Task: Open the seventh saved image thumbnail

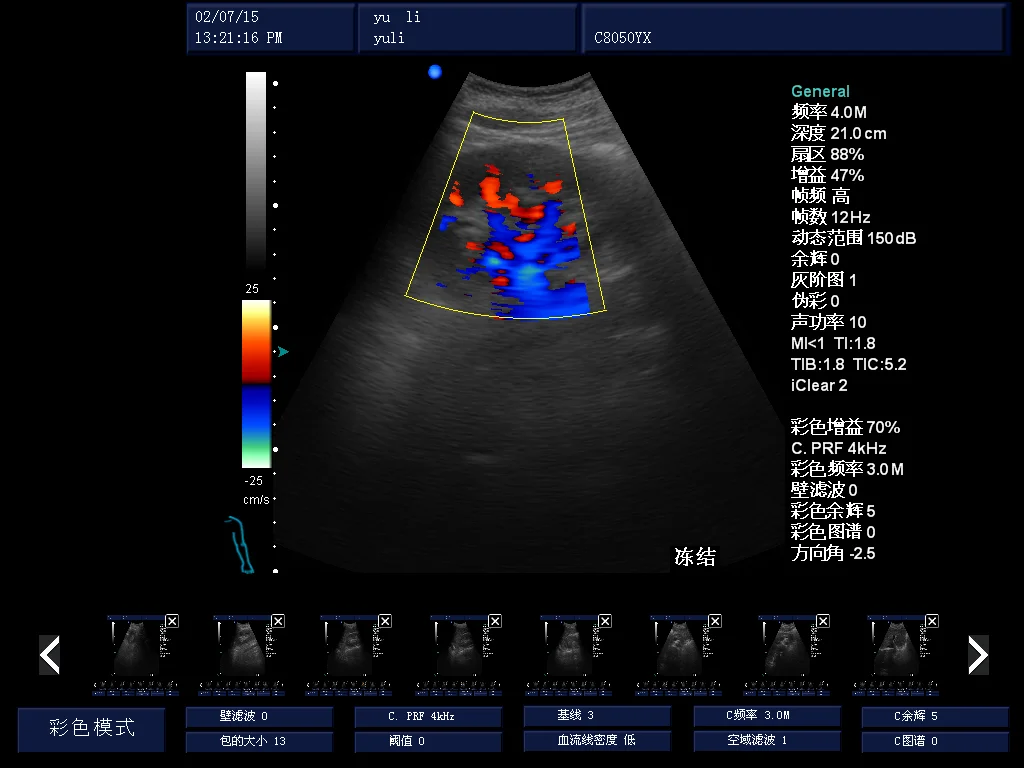Action: pyautogui.click(x=787, y=655)
